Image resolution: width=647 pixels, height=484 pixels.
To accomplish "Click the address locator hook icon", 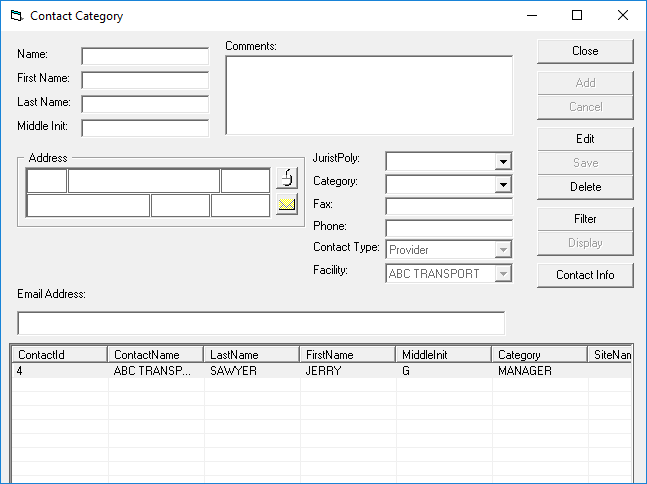I will 287,178.
